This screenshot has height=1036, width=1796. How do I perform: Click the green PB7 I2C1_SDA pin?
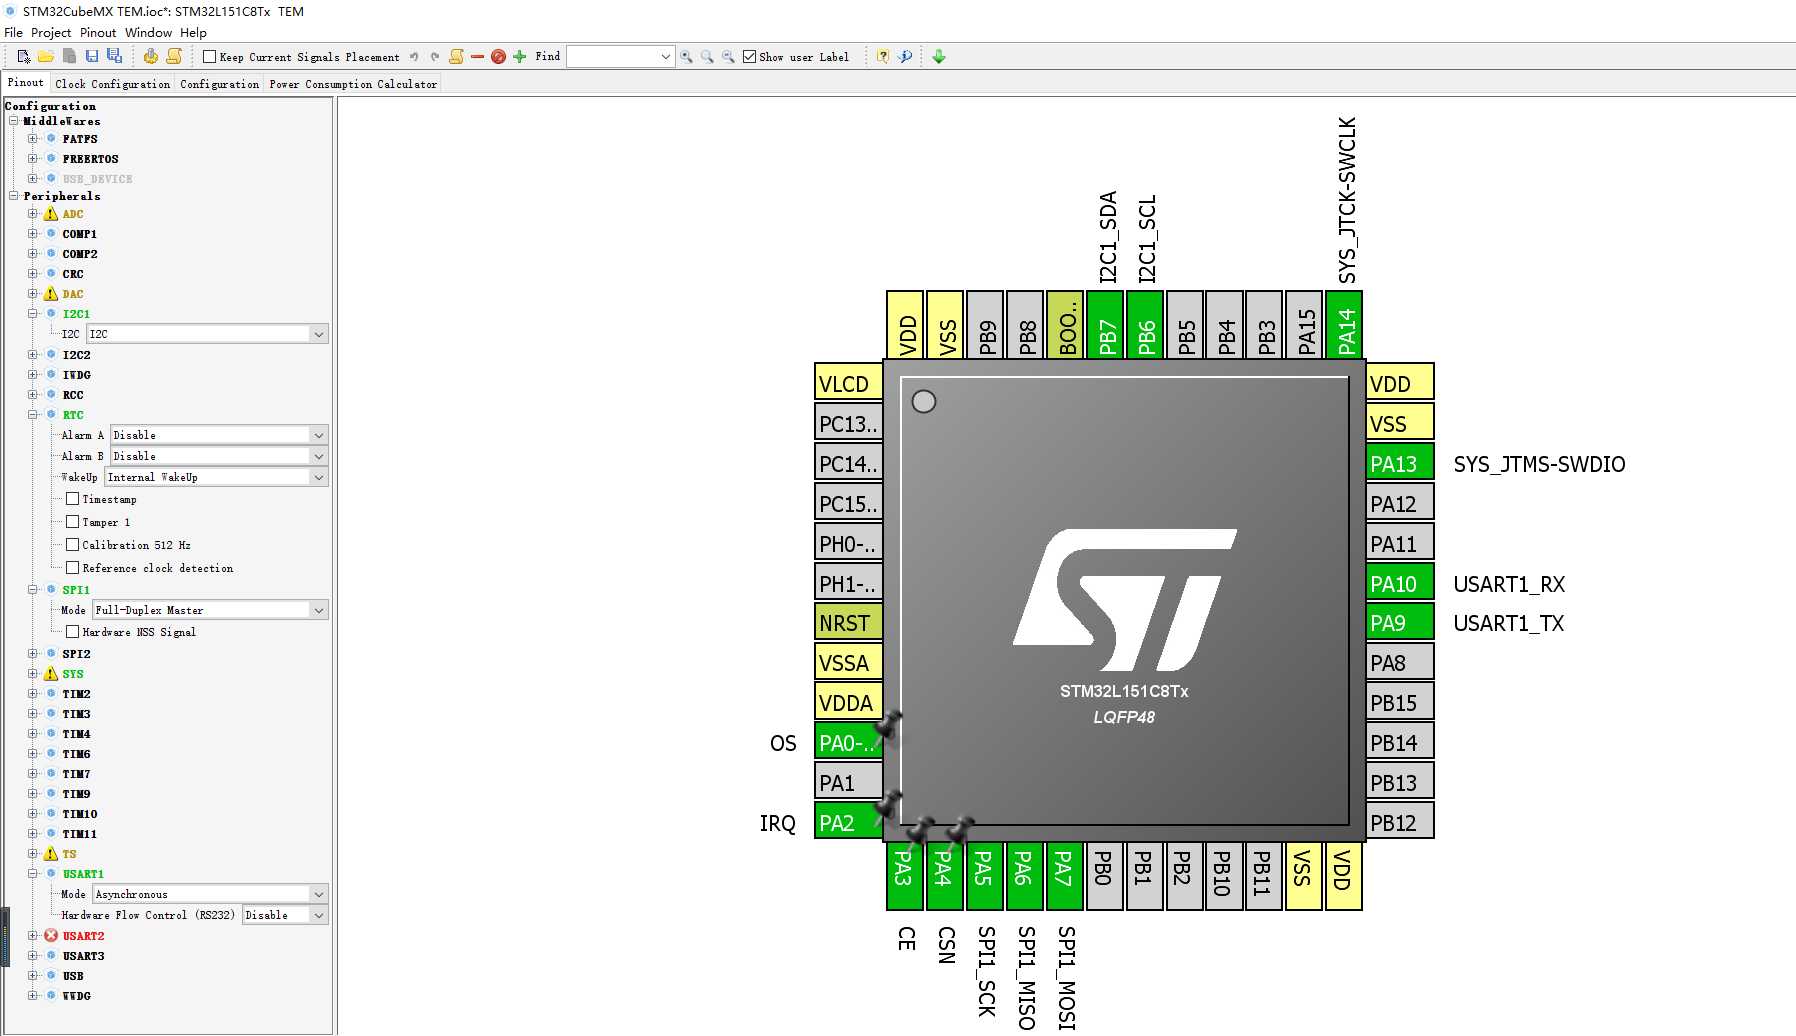(x=1105, y=325)
